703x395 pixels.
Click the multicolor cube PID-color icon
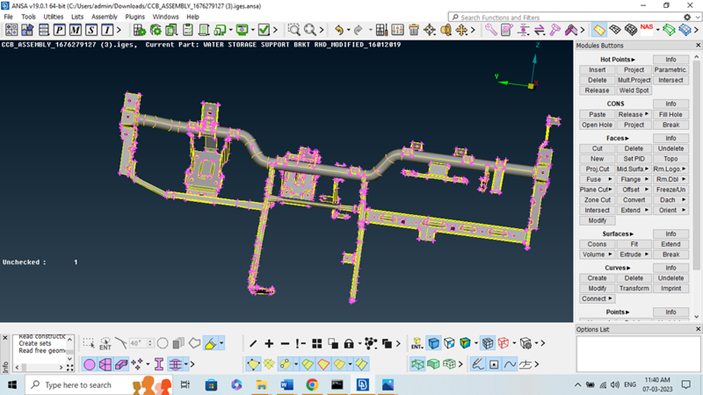click(x=465, y=343)
